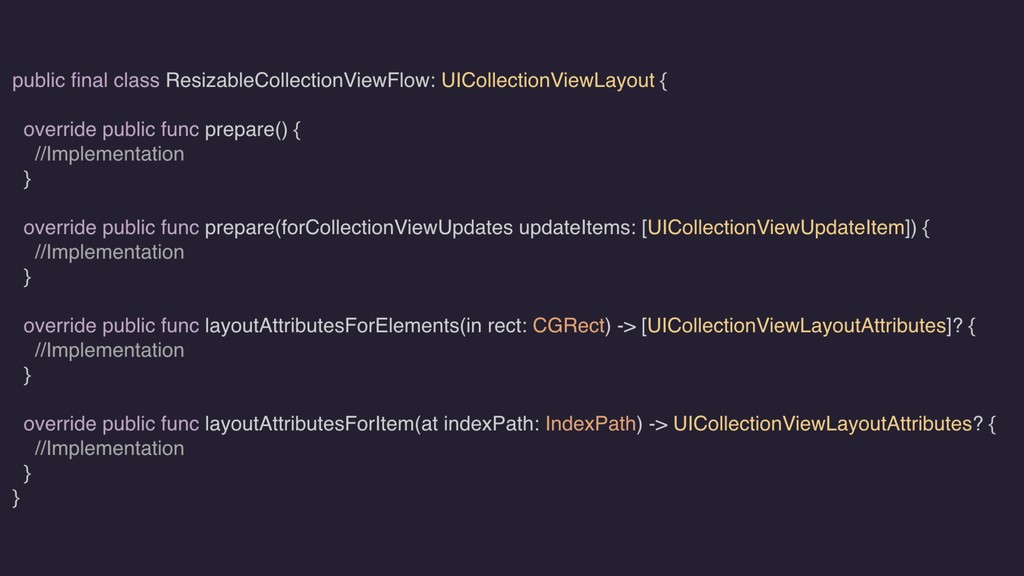Viewport: 1024px width, 576px height.
Task: Select the CGRect type
Action: click(x=568, y=325)
